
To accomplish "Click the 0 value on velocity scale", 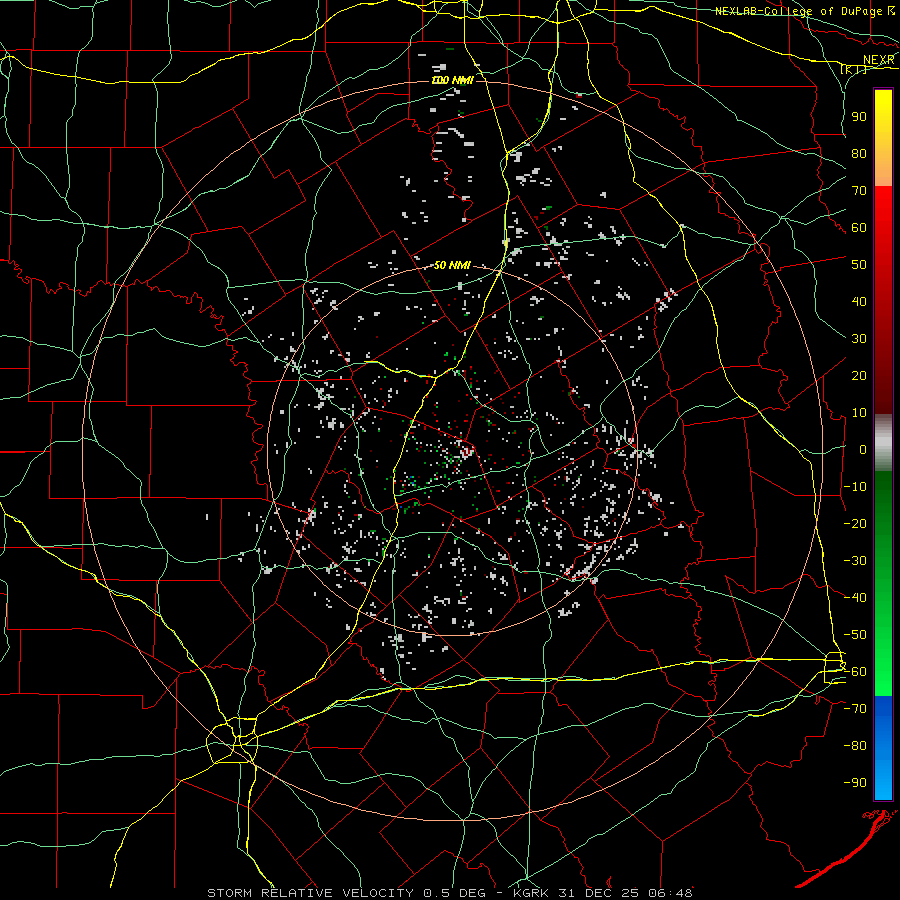I will point(863,449).
